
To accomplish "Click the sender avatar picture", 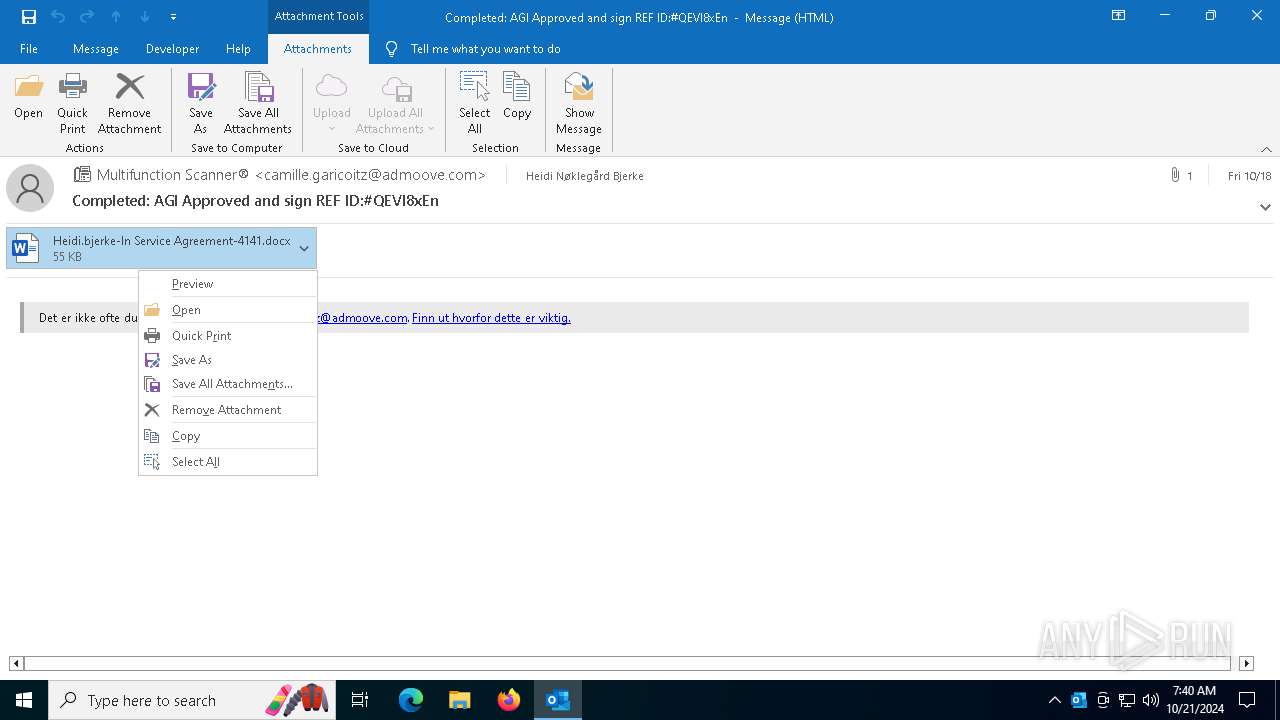I will tap(30, 188).
